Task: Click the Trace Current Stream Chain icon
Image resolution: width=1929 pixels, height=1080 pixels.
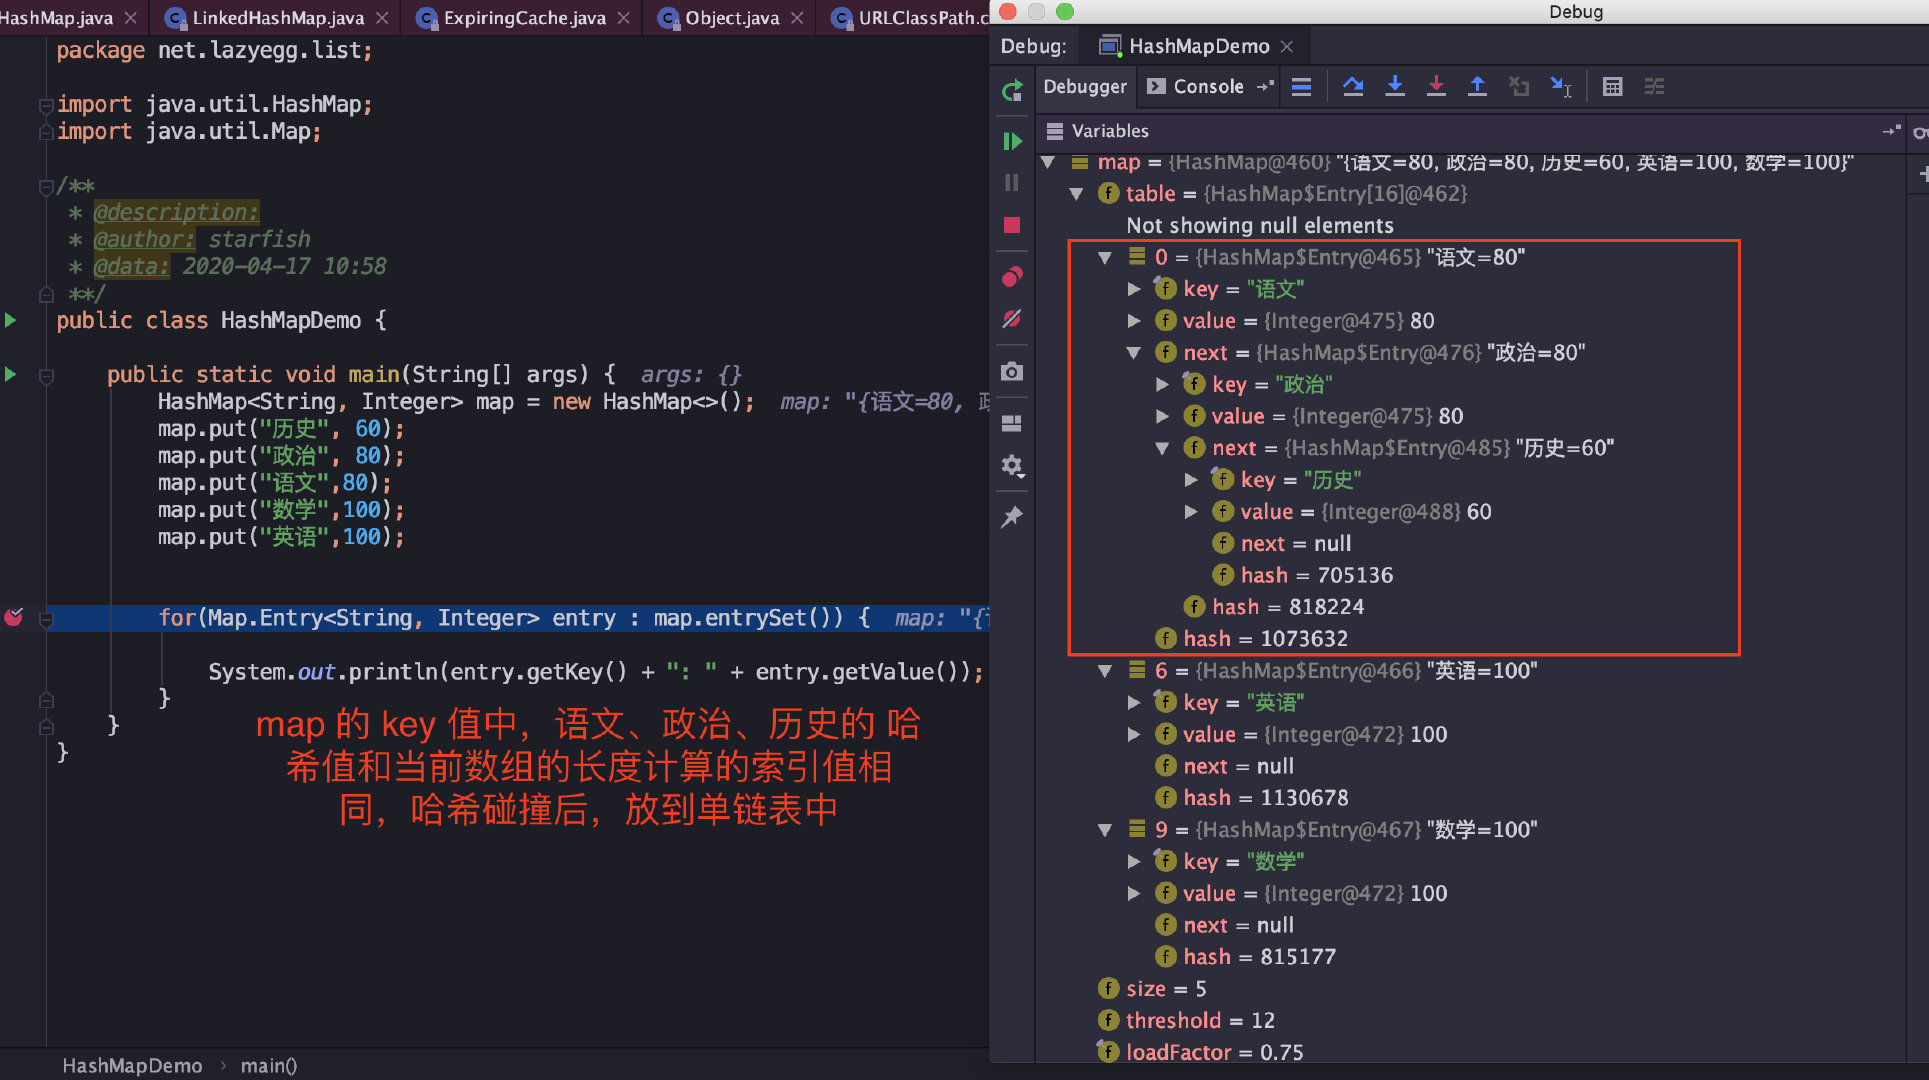Action: [x=1654, y=87]
